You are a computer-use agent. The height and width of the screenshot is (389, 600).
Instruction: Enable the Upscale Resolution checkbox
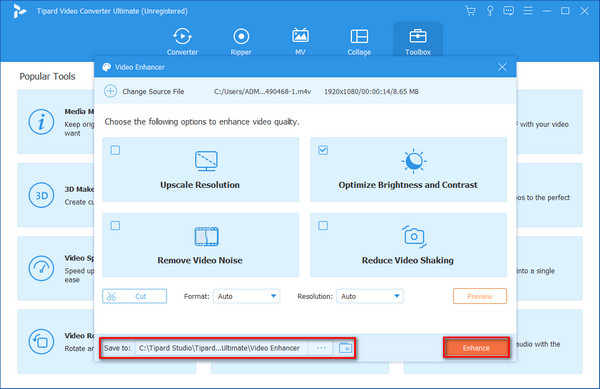click(115, 150)
